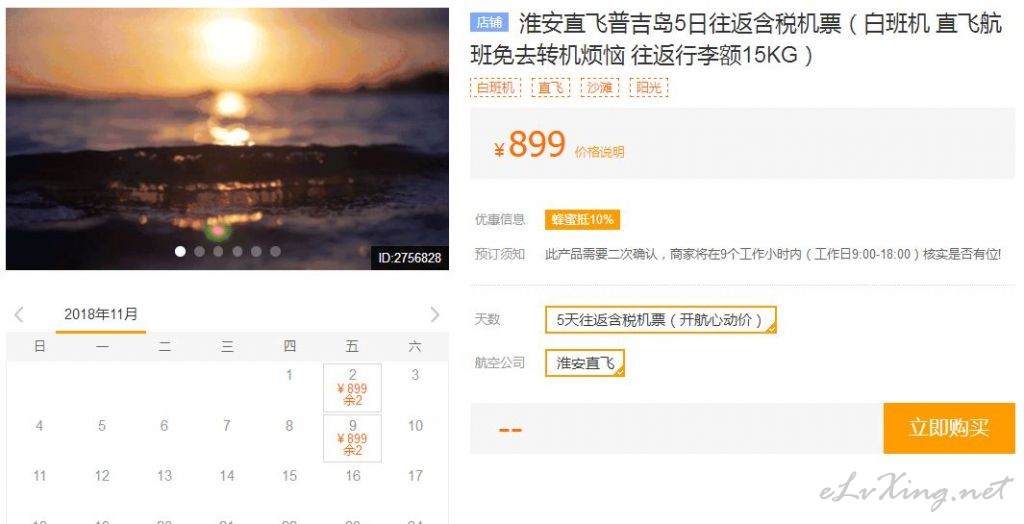Click the 五 Friday column header
Screen dimensions: 1024x524
[353, 346]
